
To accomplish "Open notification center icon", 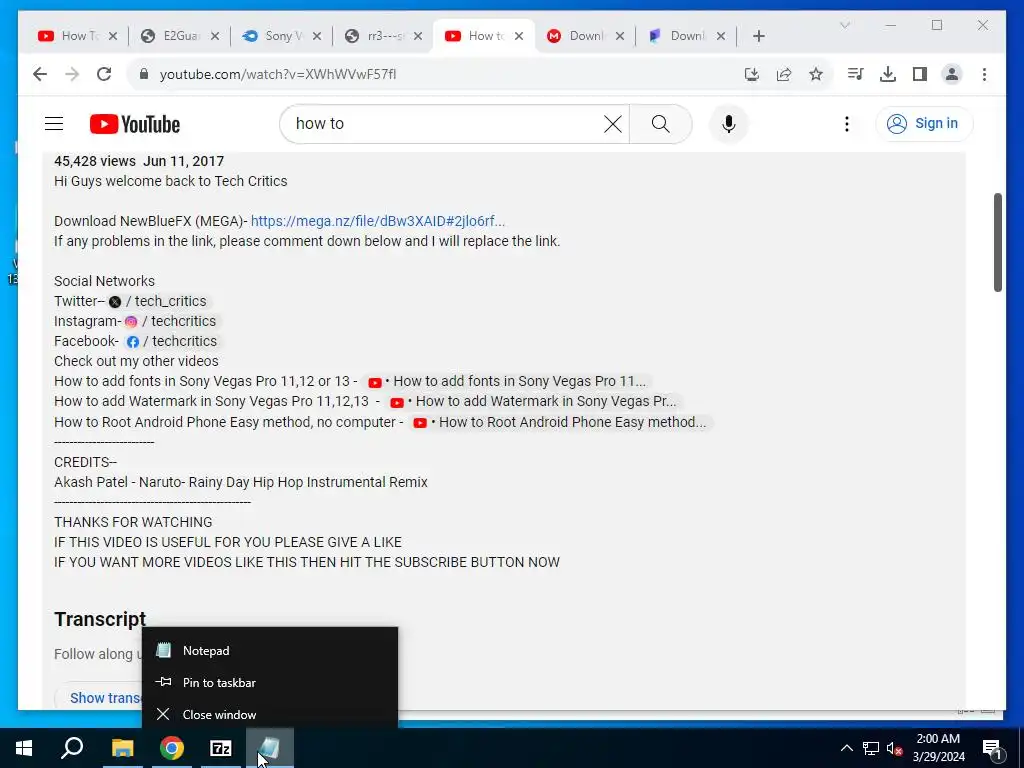I will 993,748.
